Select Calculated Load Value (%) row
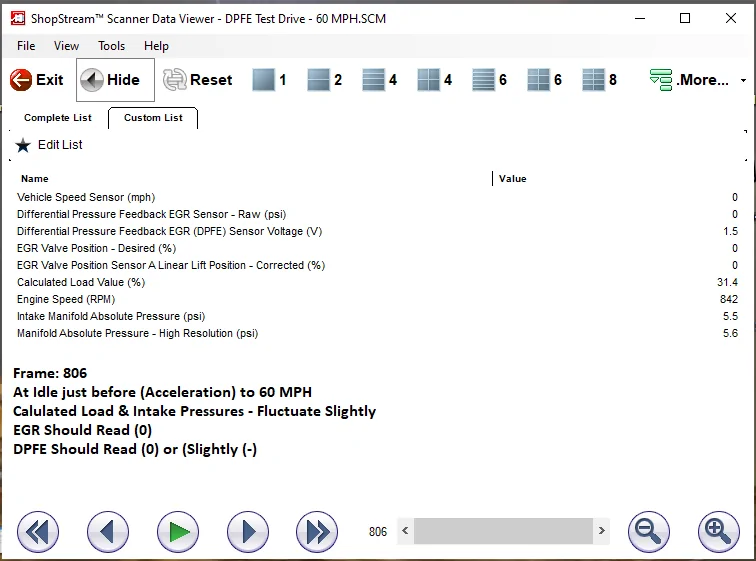 [x=377, y=282]
